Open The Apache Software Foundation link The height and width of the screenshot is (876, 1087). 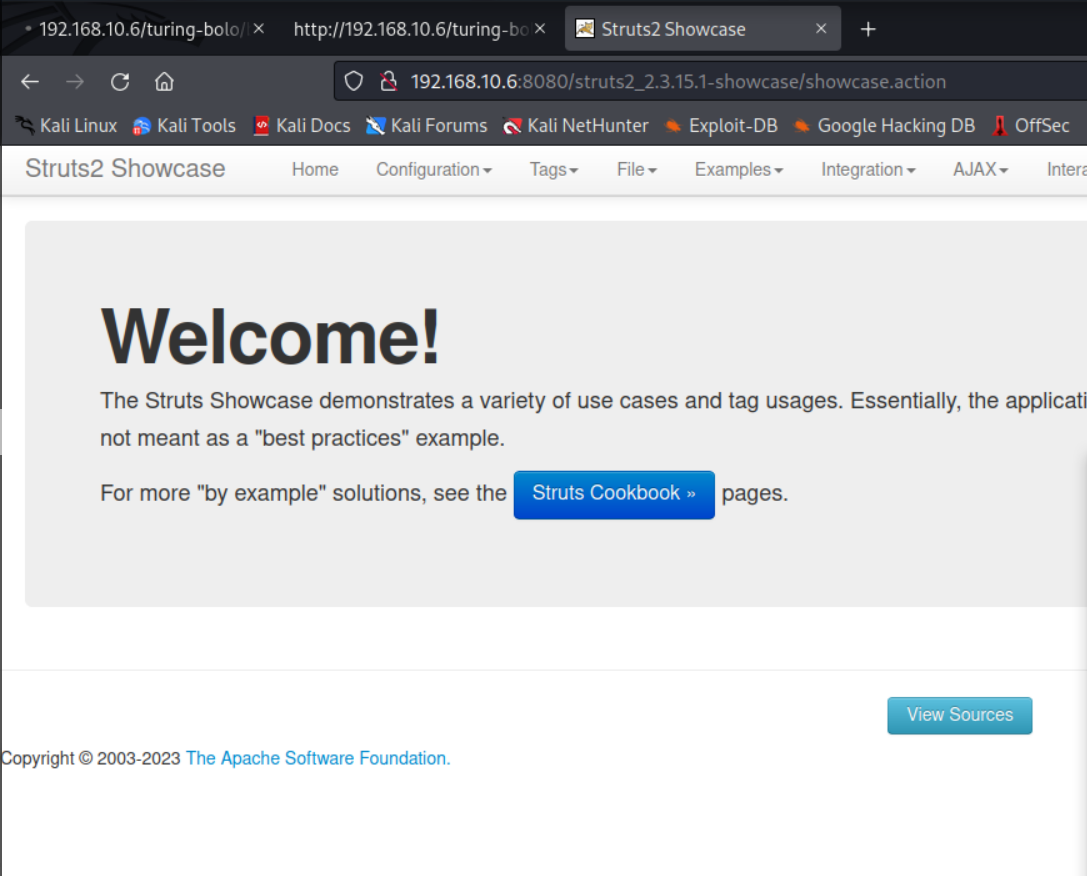click(x=318, y=758)
